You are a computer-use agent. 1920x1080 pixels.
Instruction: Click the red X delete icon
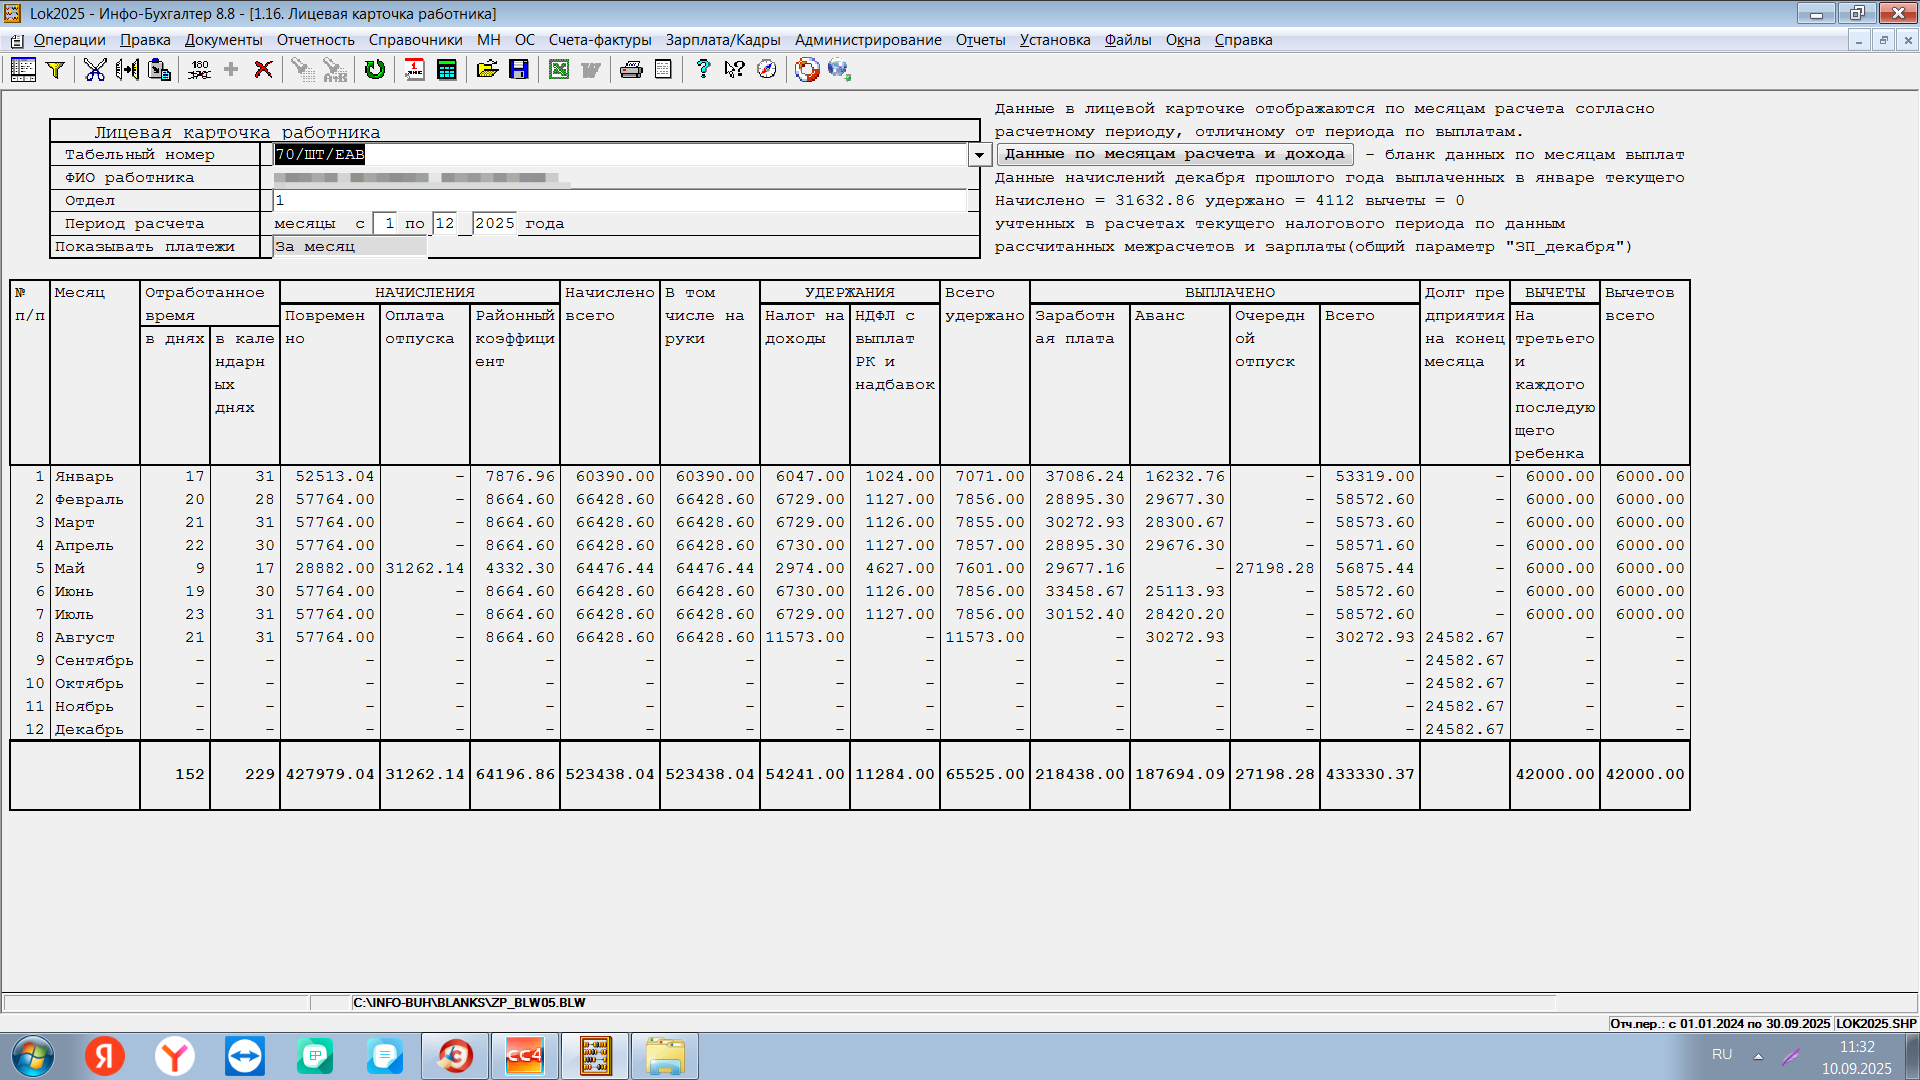(263, 69)
